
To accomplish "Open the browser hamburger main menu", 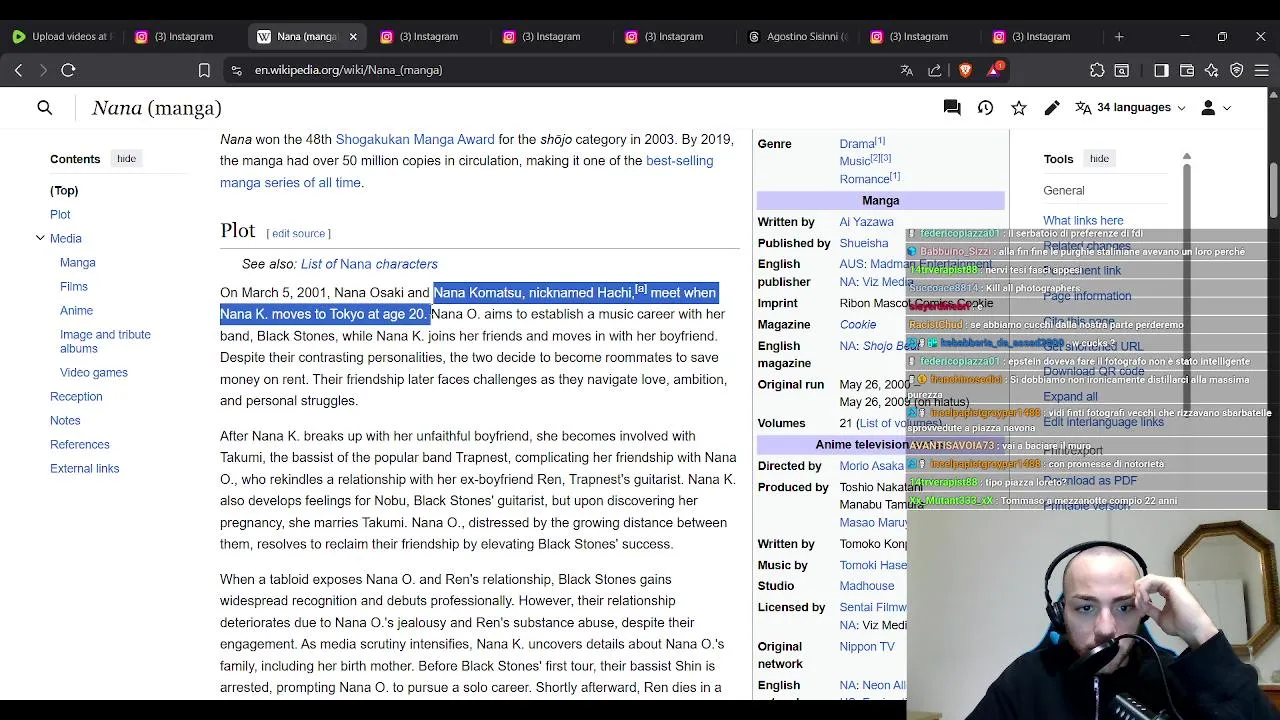I will coord(1262,70).
